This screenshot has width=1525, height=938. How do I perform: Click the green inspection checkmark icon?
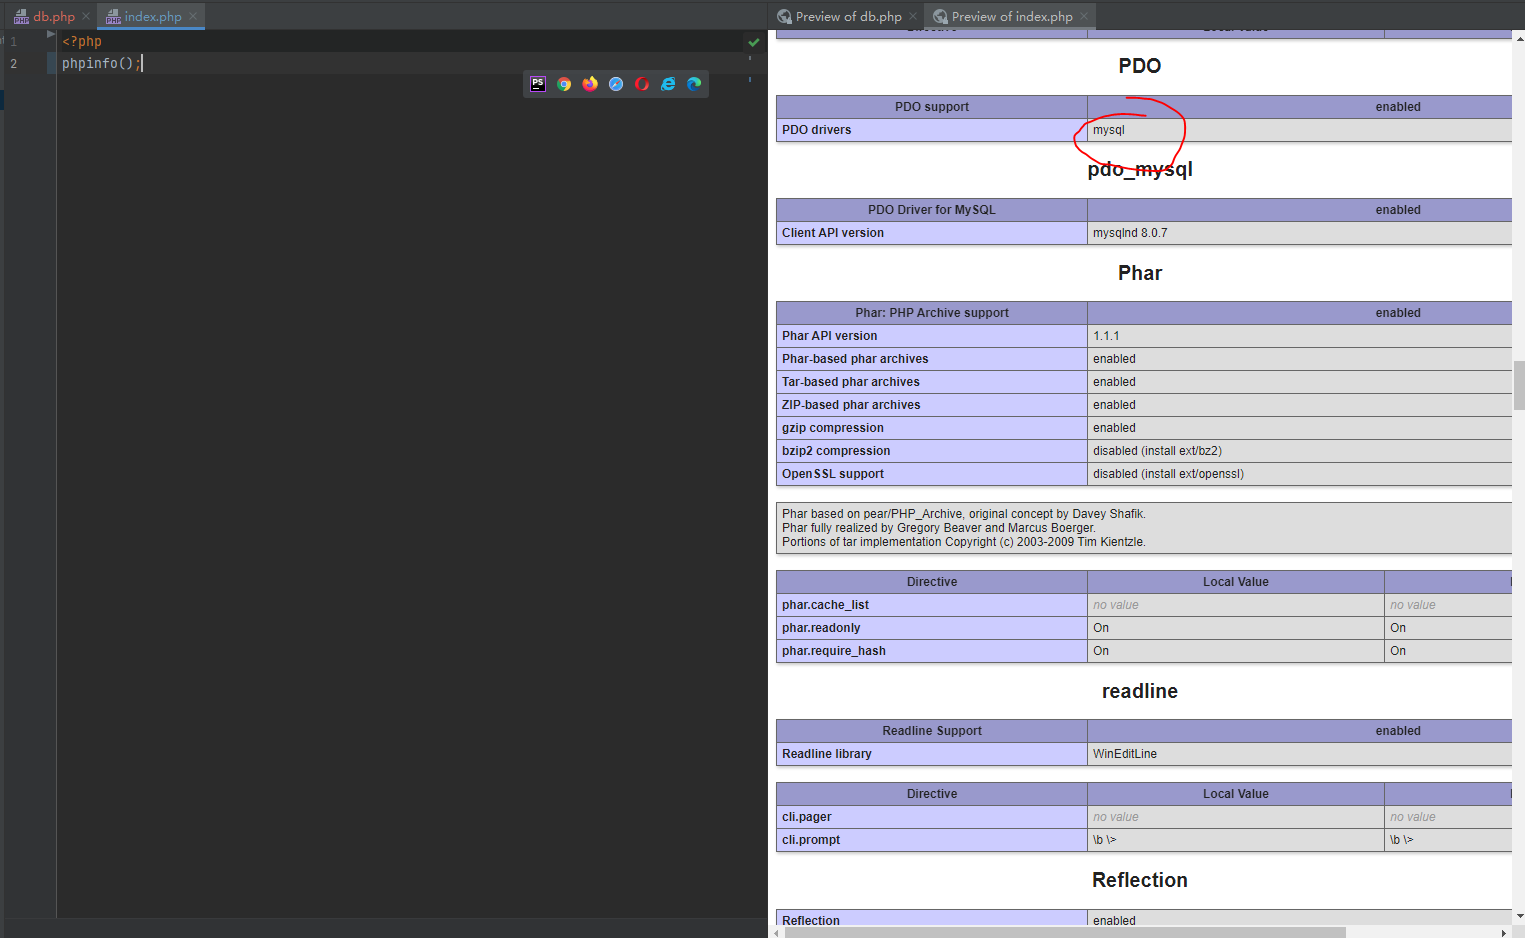(x=754, y=42)
